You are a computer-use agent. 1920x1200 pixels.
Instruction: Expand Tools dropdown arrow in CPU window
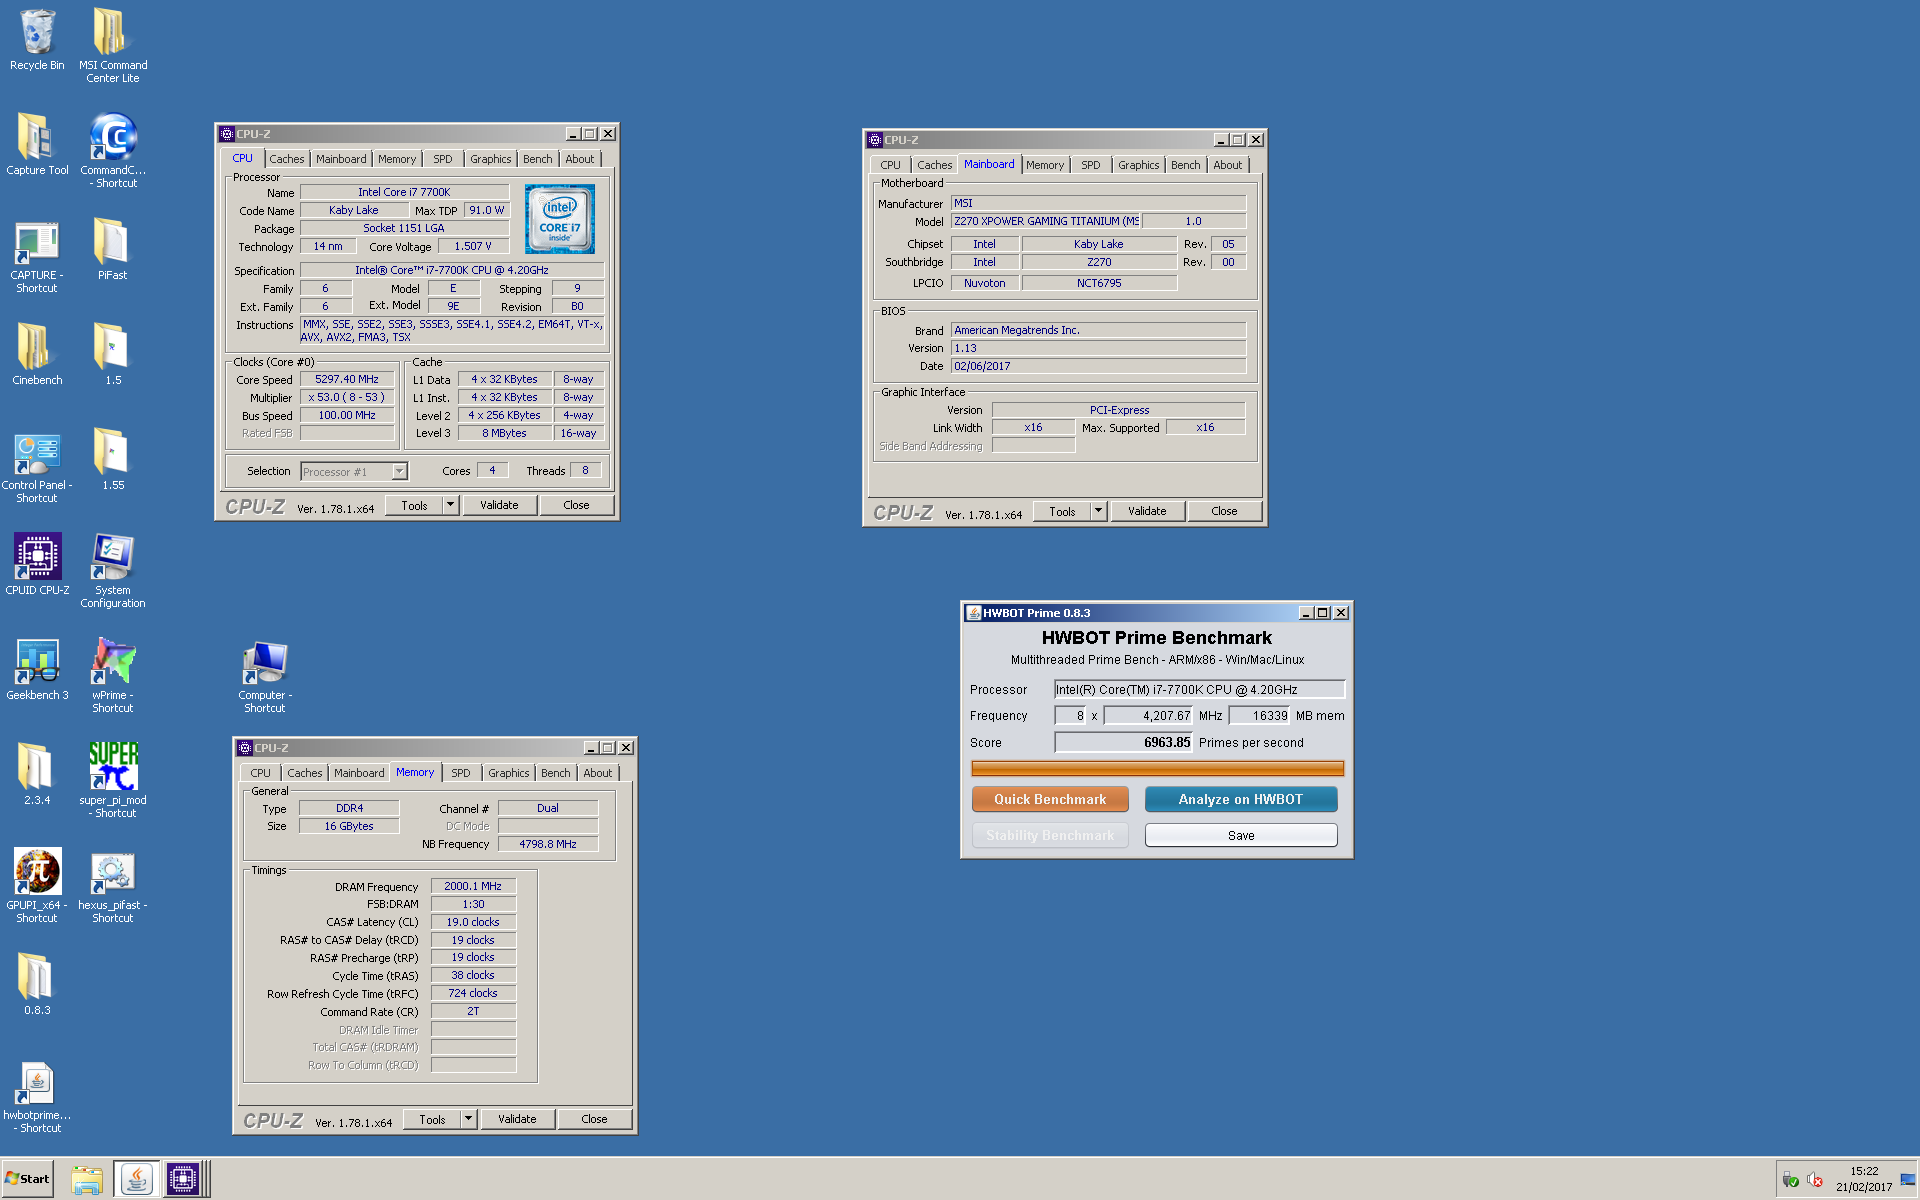click(x=450, y=505)
